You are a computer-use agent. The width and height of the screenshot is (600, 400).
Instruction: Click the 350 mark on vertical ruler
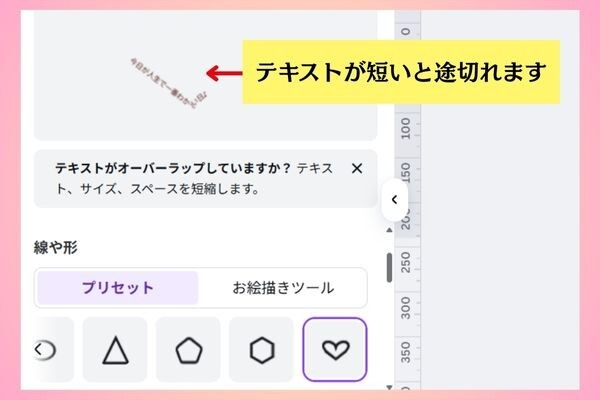click(x=406, y=352)
